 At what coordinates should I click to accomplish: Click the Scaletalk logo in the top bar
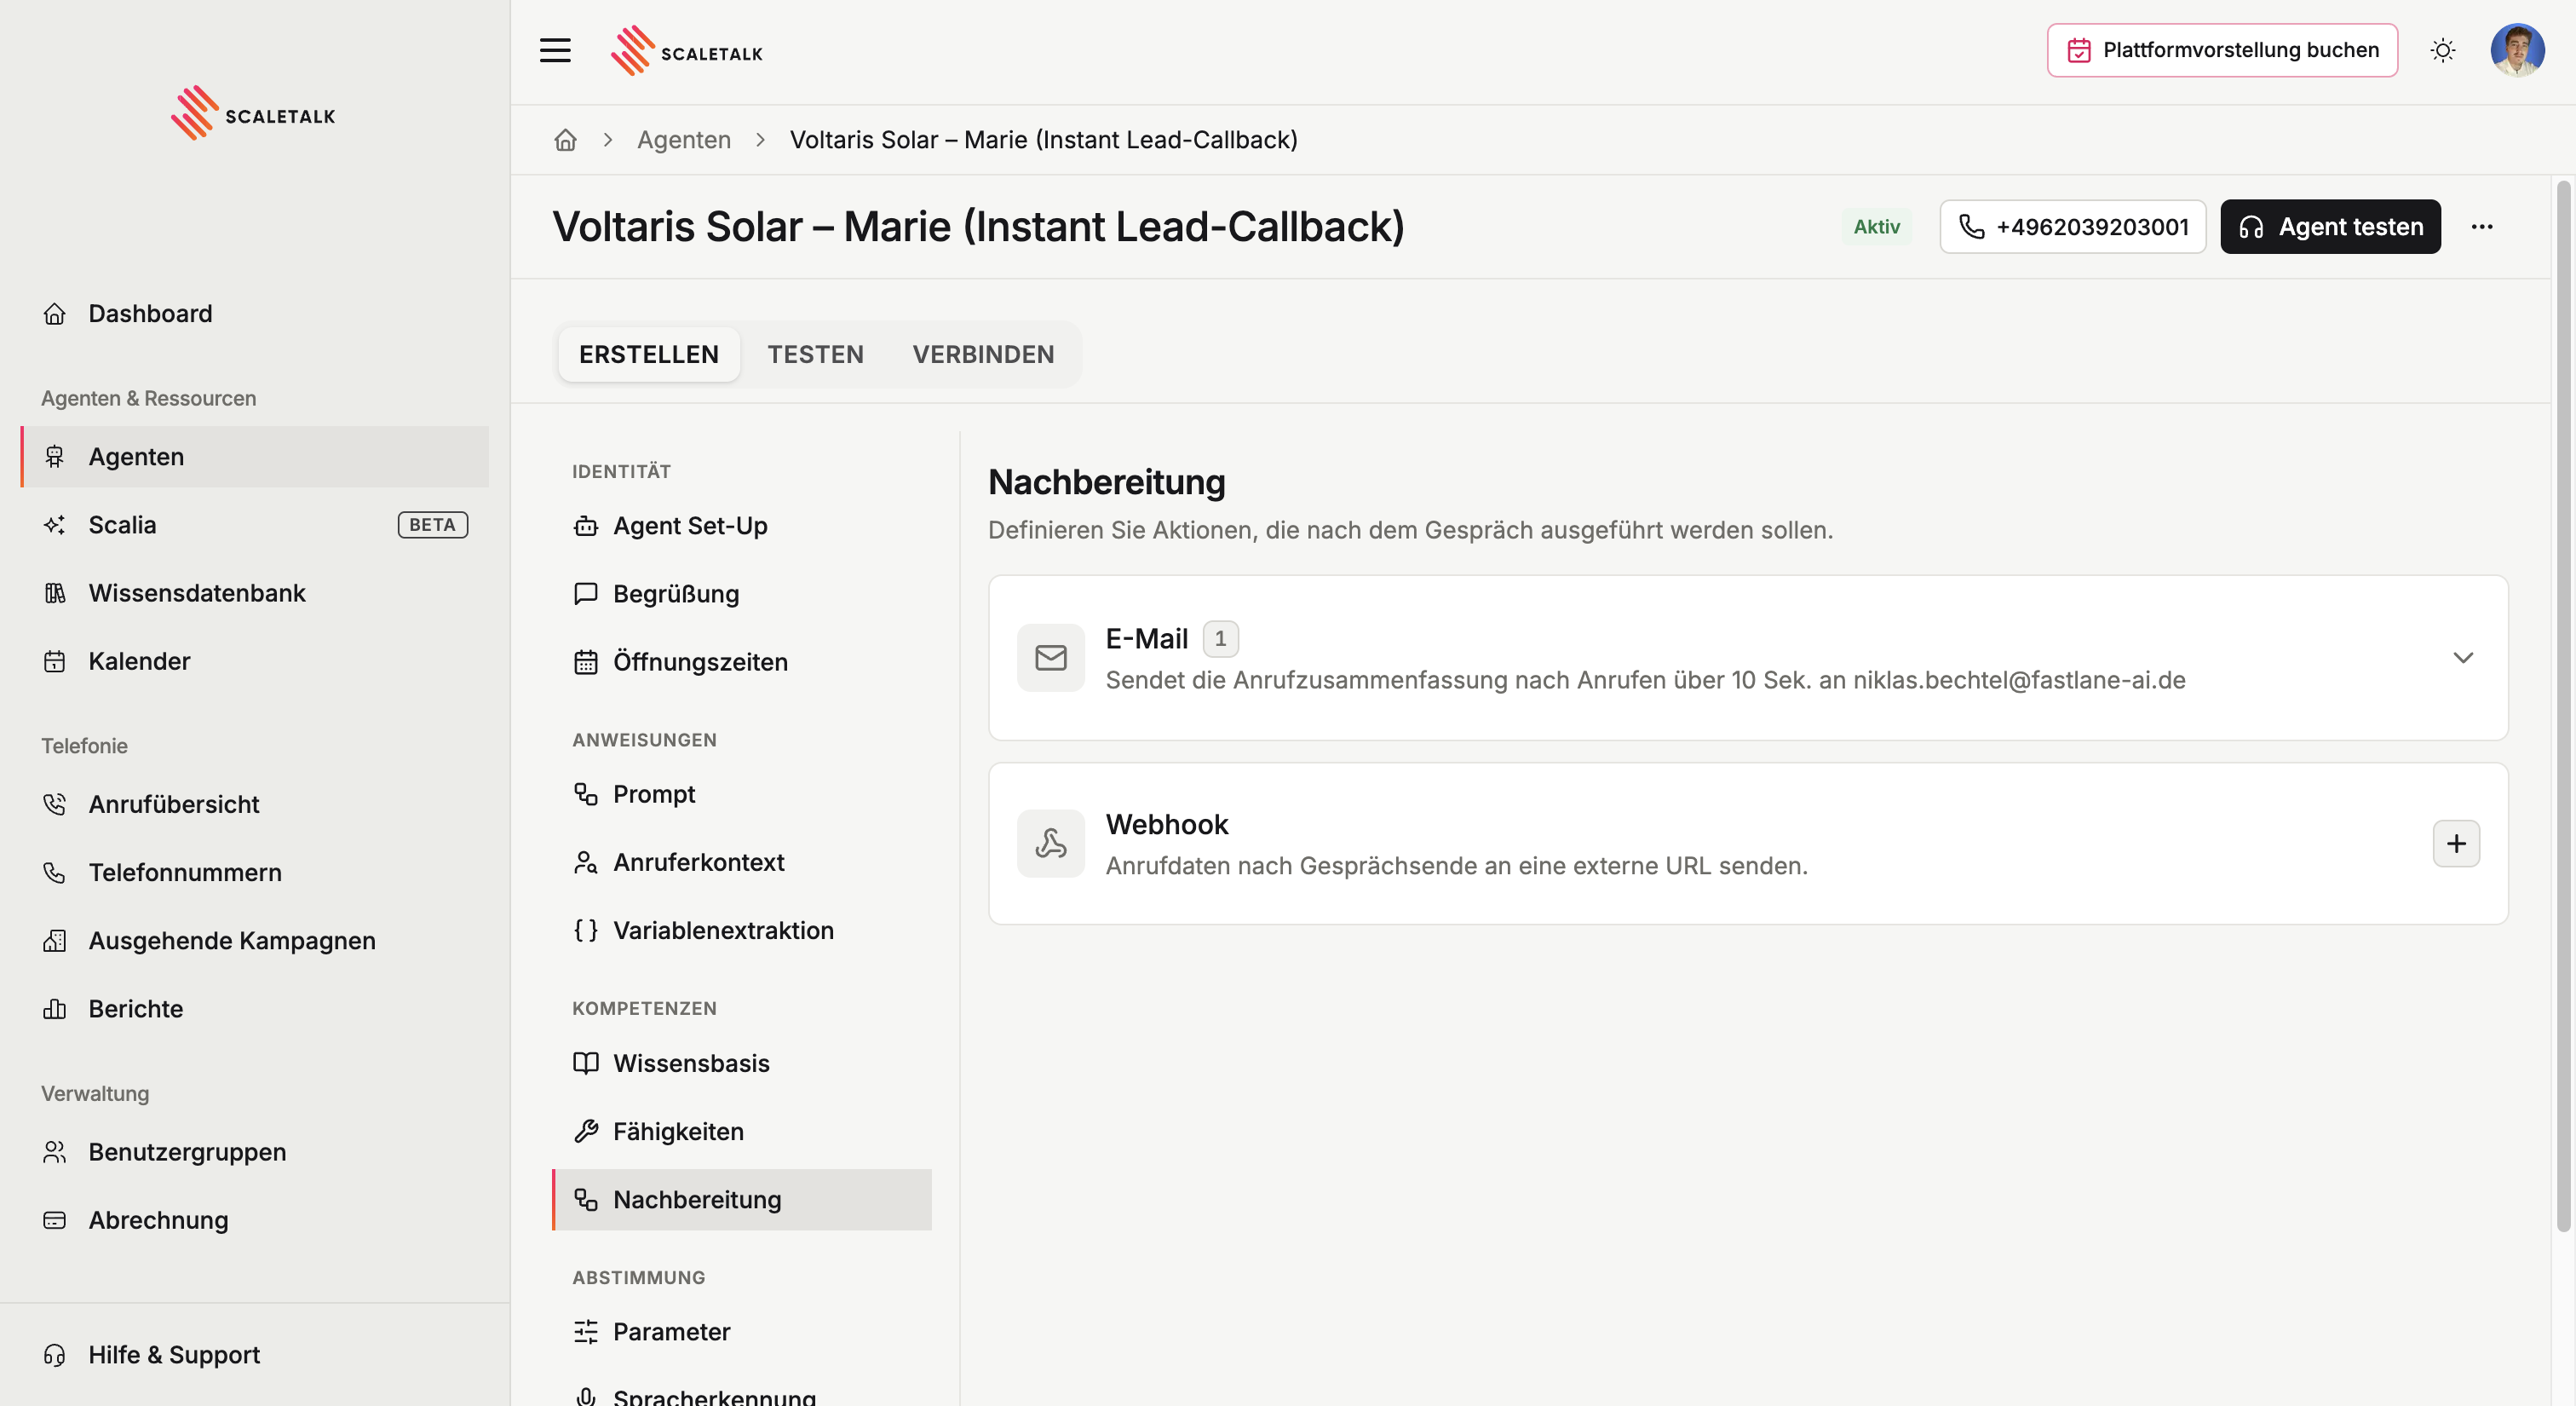[687, 51]
